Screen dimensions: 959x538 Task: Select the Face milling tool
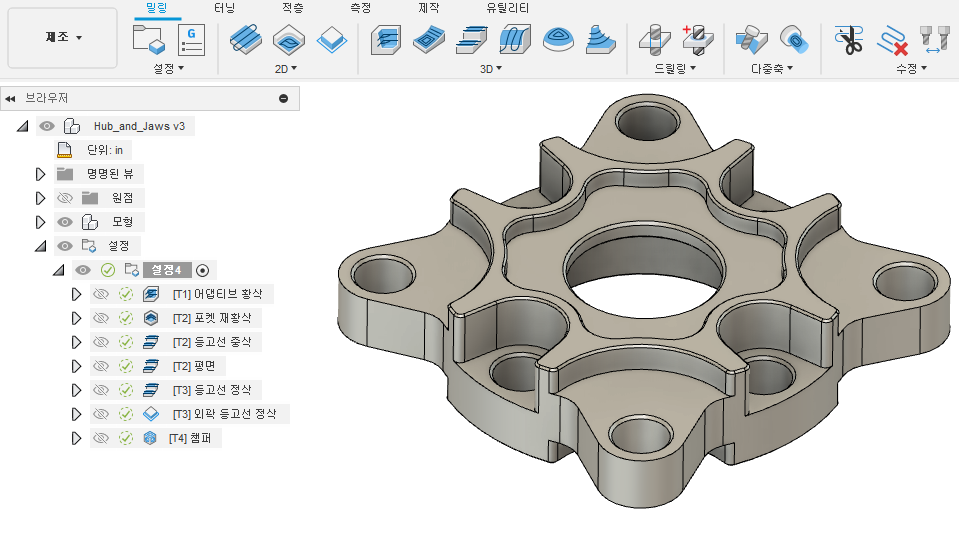coord(332,40)
